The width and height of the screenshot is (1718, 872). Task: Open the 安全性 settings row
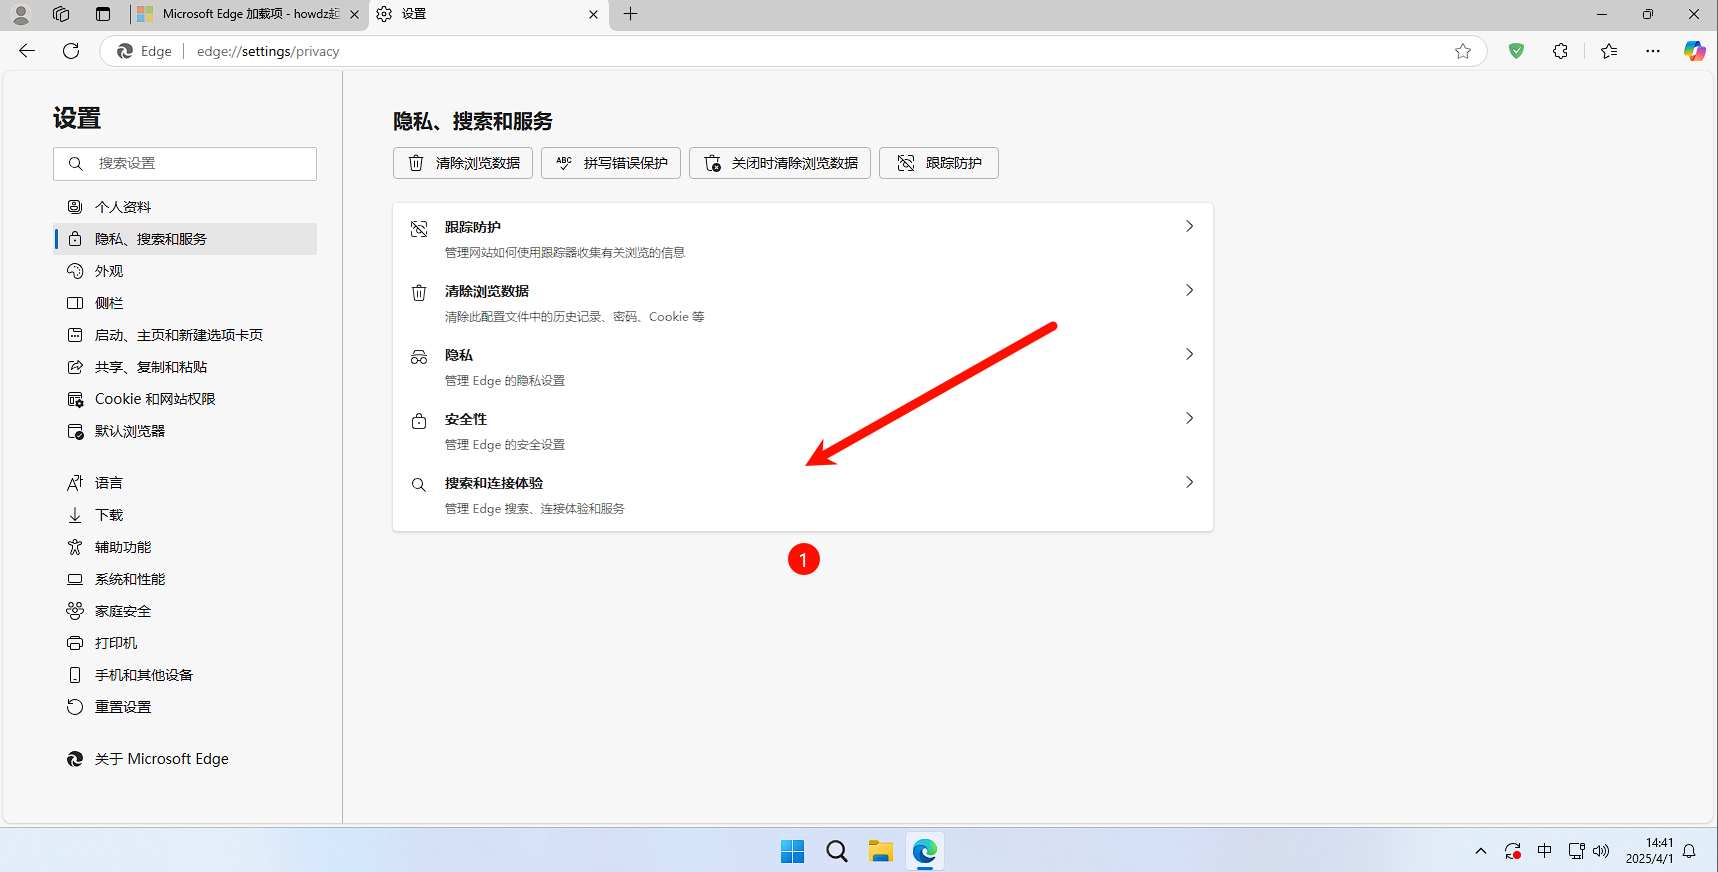tap(803, 431)
